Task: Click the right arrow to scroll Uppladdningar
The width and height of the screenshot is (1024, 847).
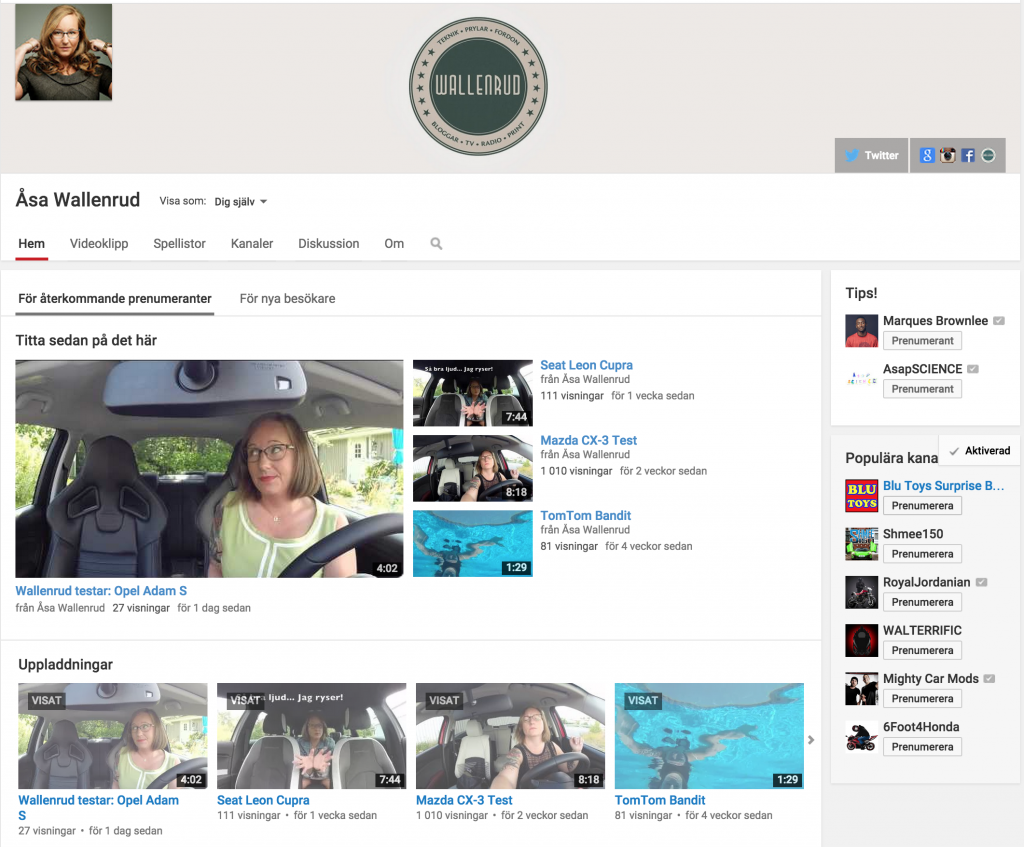Action: (x=811, y=740)
